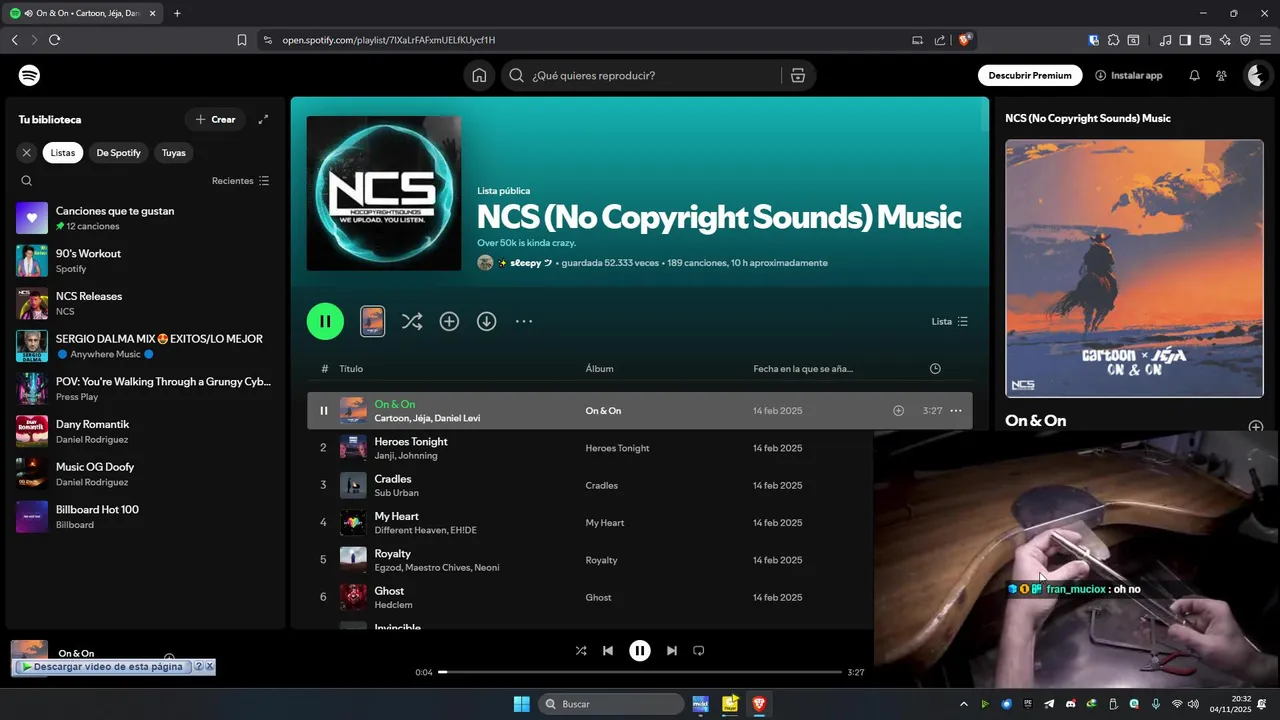Open the user profile avatar menu
The width and height of the screenshot is (1280, 720).
[1257, 75]
